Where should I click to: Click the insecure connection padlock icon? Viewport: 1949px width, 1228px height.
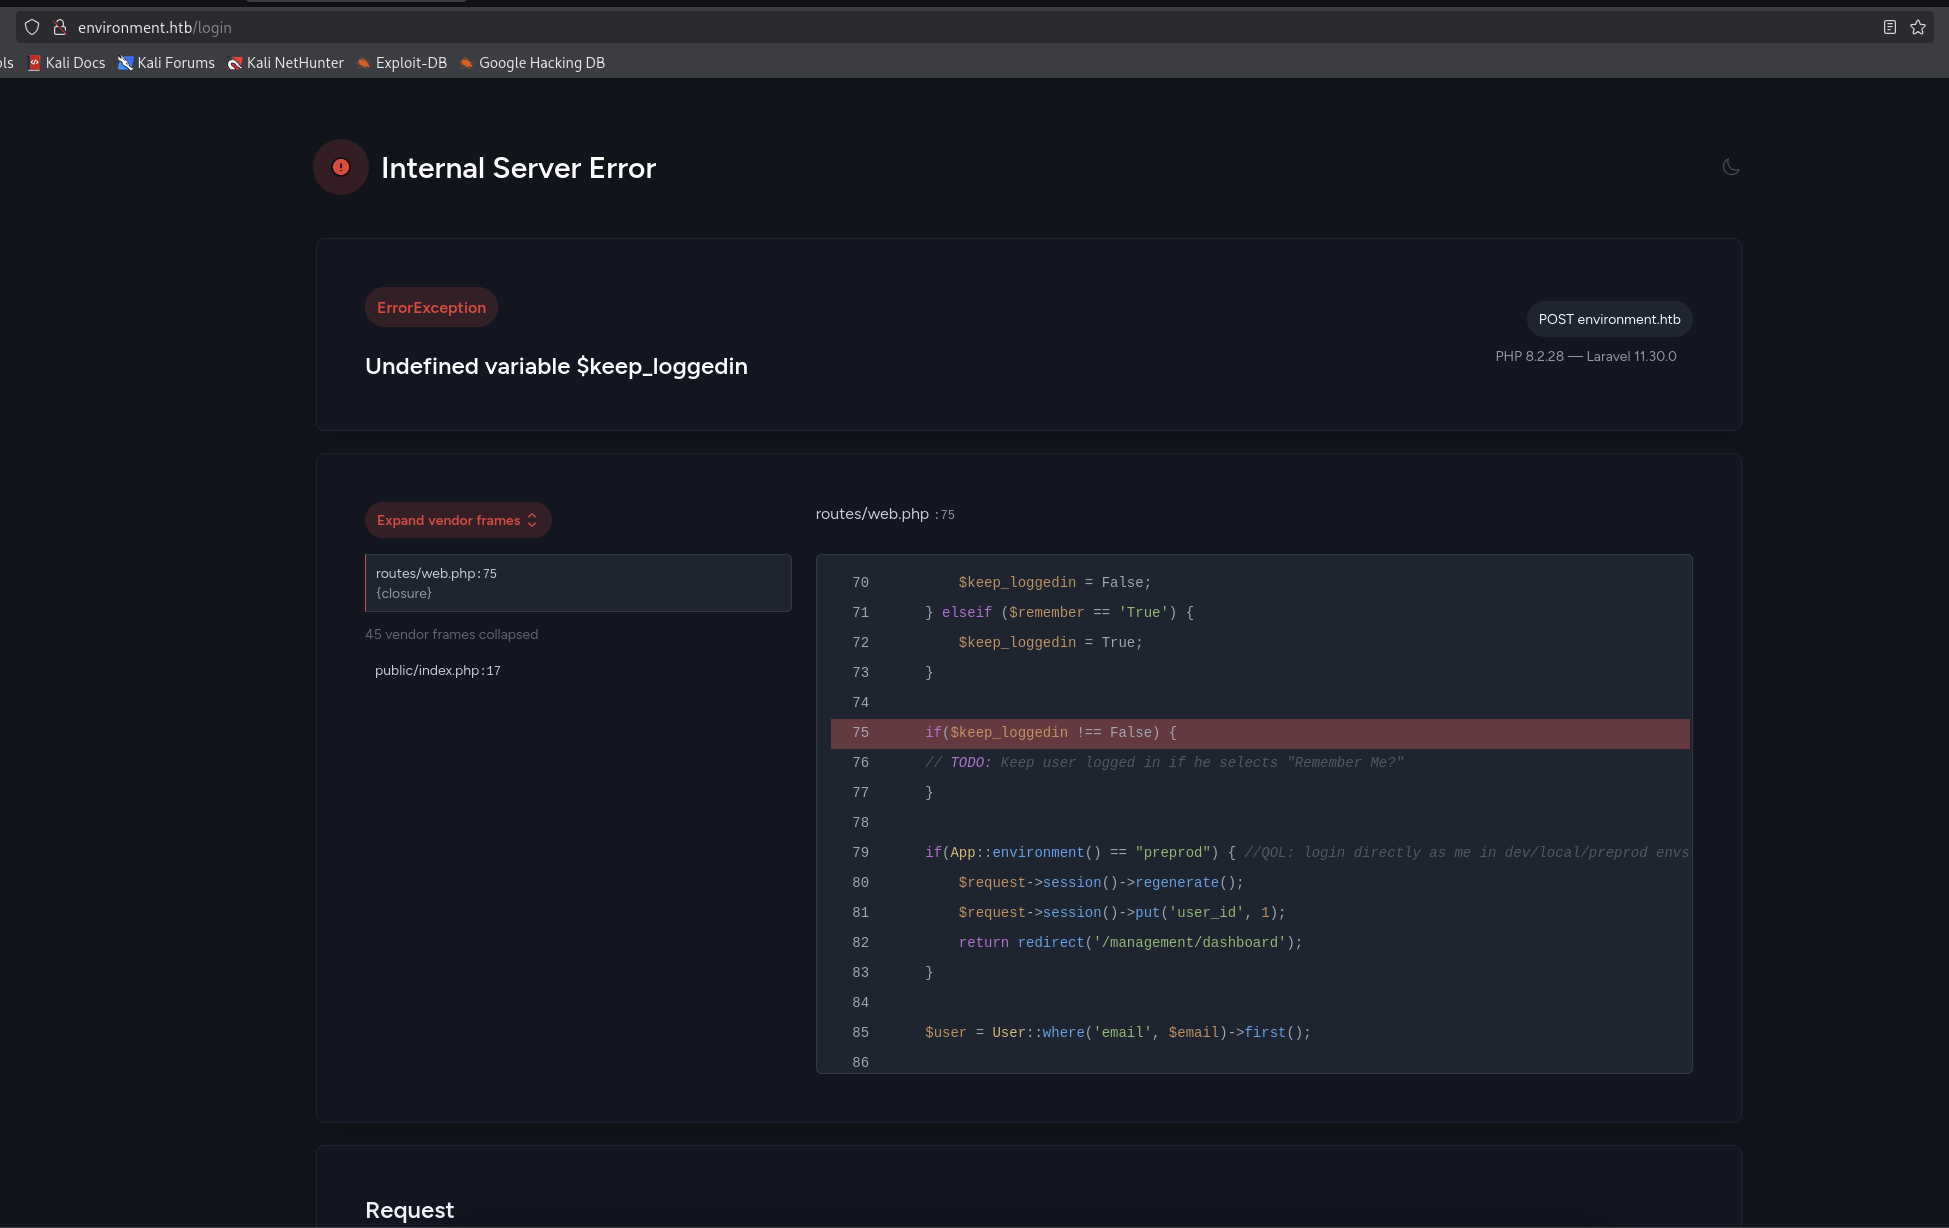pos(60,27)
